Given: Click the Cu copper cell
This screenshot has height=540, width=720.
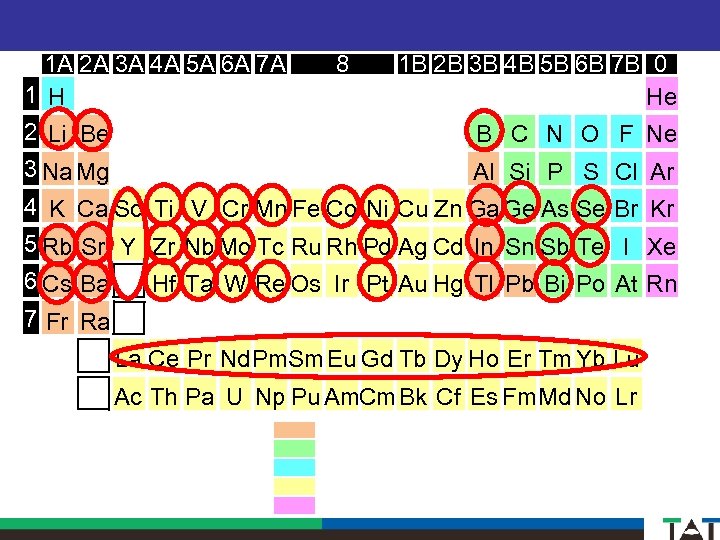Looking at the screenshot, I should click(413, 206).
